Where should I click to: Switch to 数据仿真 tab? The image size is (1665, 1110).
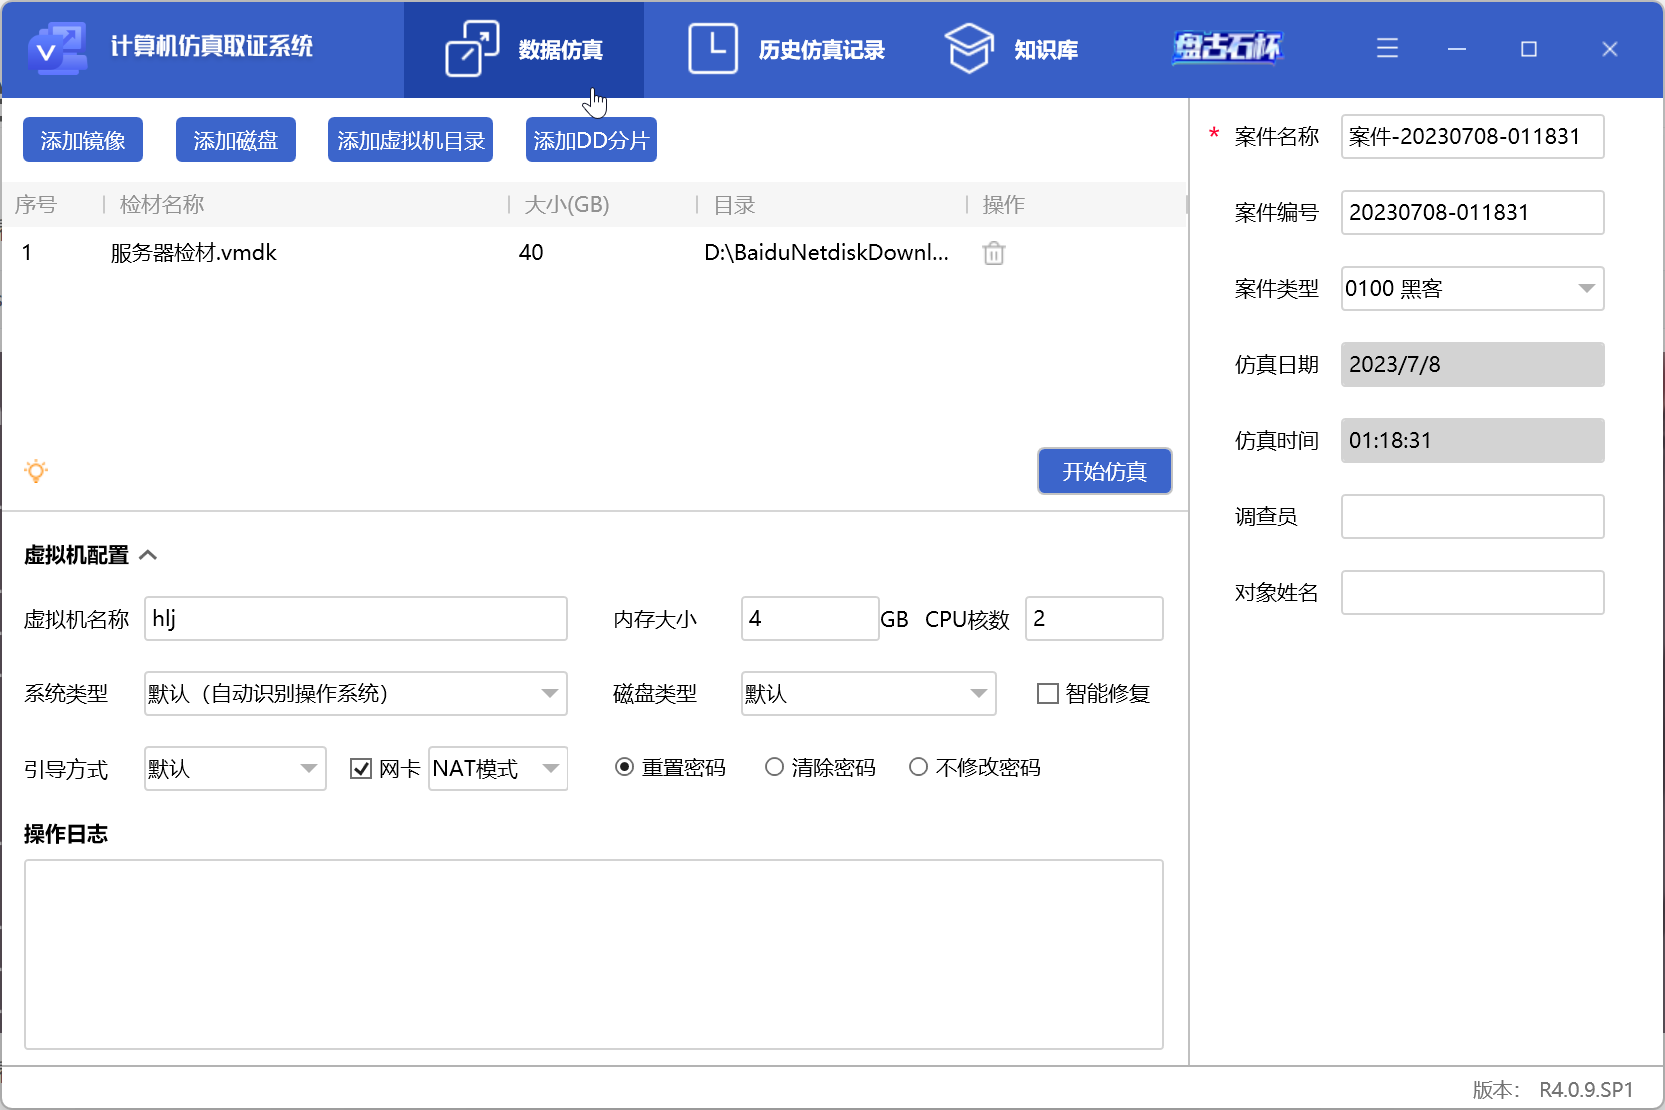click(x=524, y=49)
